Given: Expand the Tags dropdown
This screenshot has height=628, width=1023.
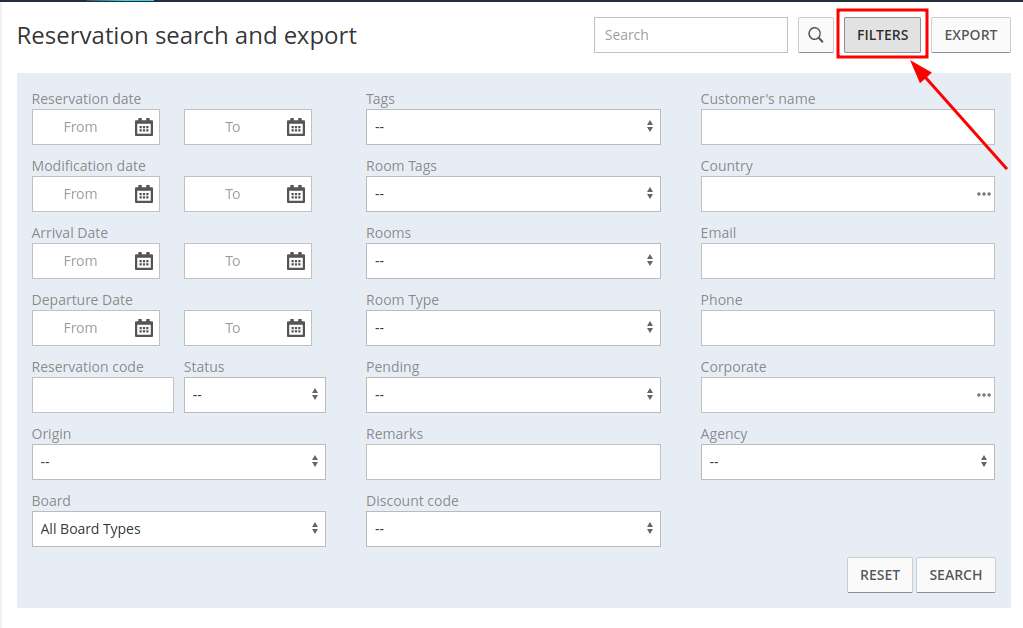Looking at the screenshot, I should point(513,127).
